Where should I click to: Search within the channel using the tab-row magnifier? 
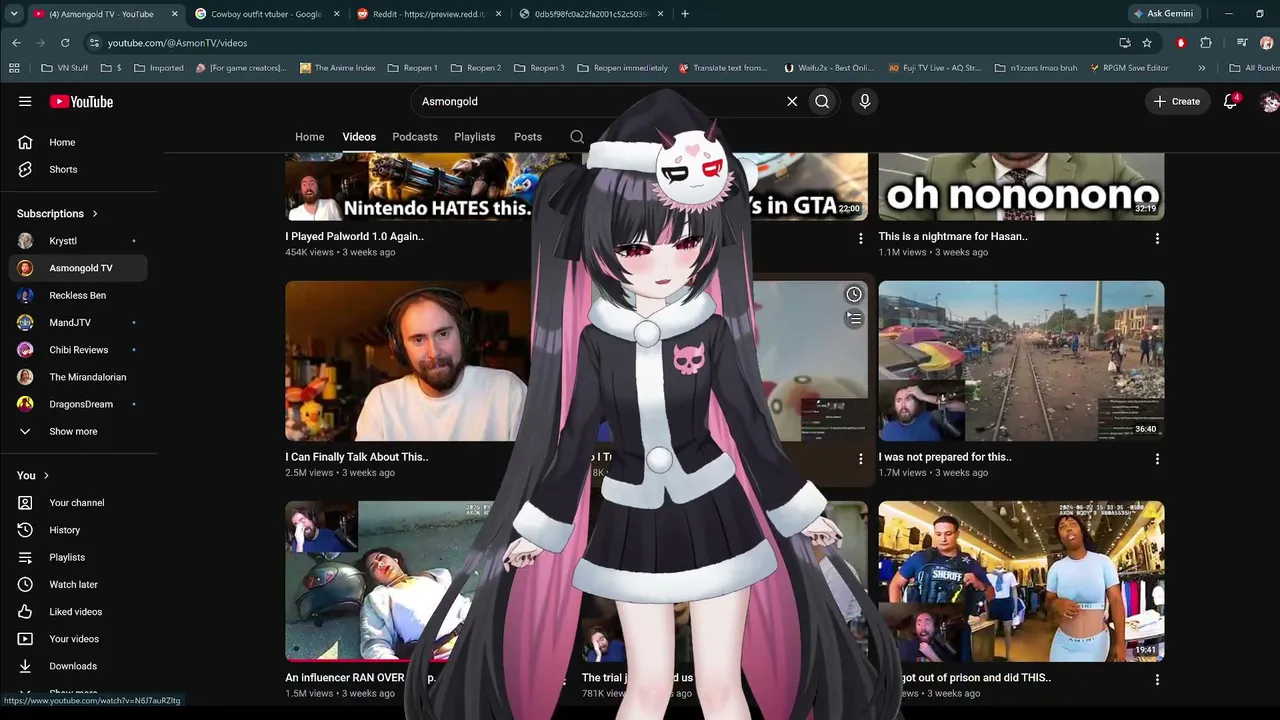tap(577, 137)
